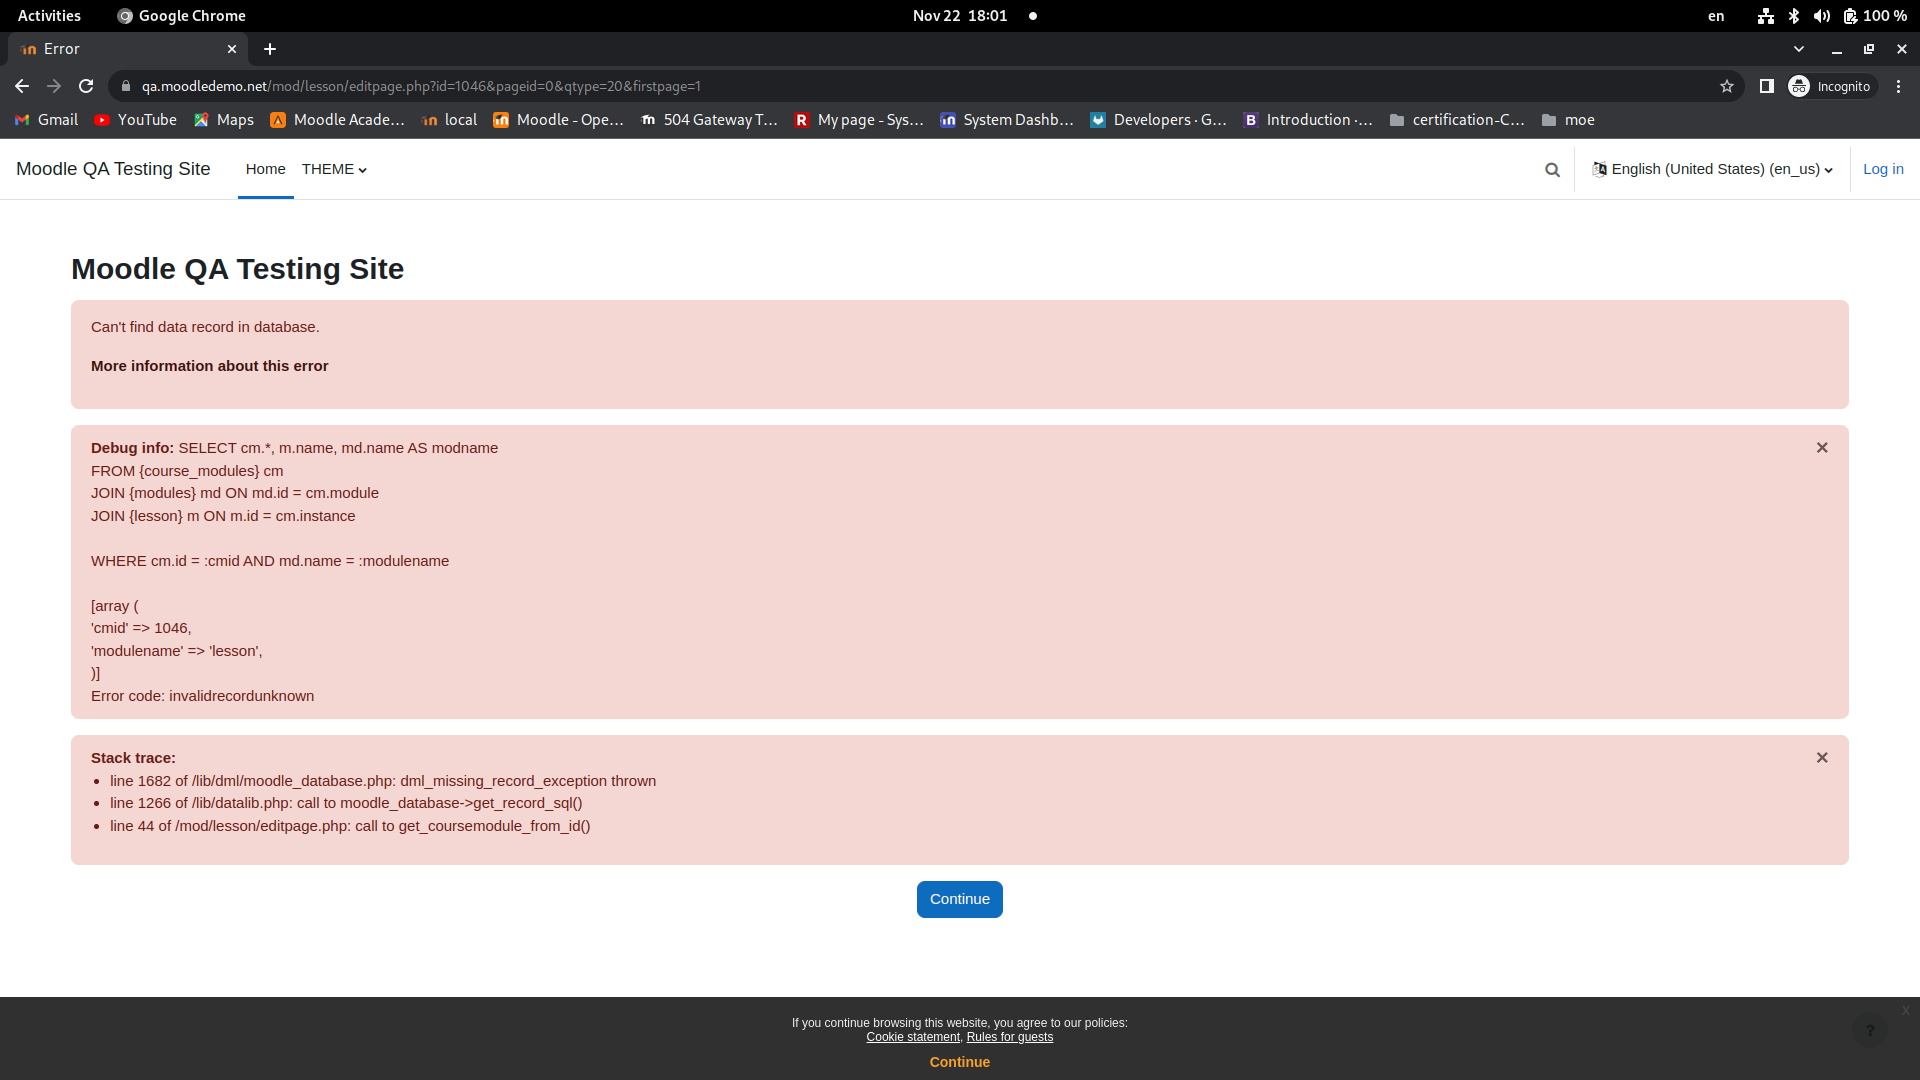Select the Home navigation tab
Screen dimensions: 1920x1080
pos(266,170)
